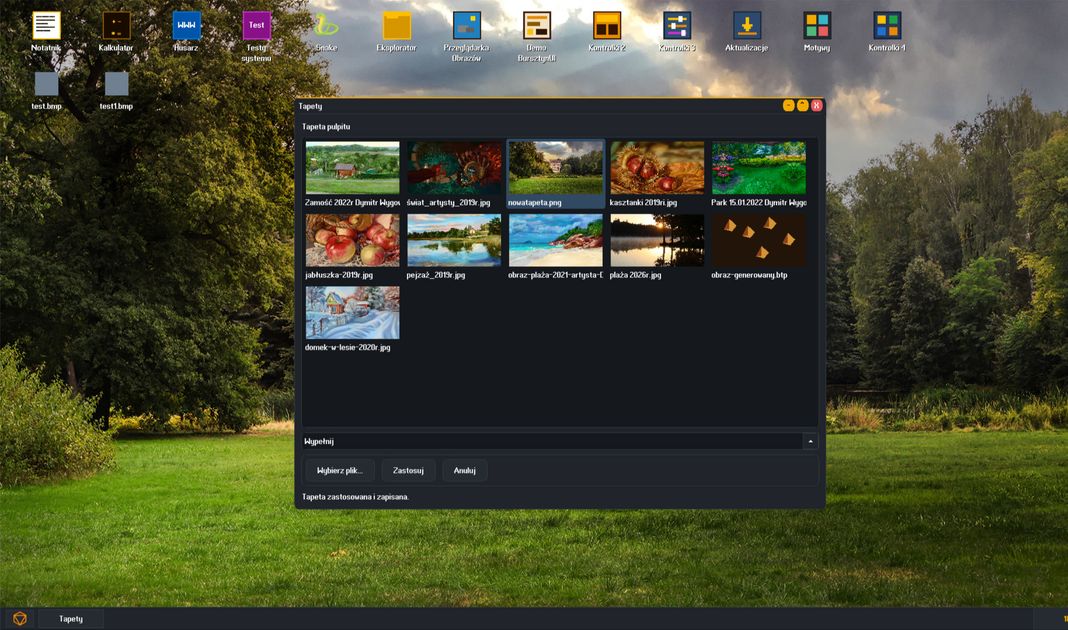The height and width of the screenshot is (630, 1068).
Task: Open the Eksplorator folder icon
Action: [396, 26]
